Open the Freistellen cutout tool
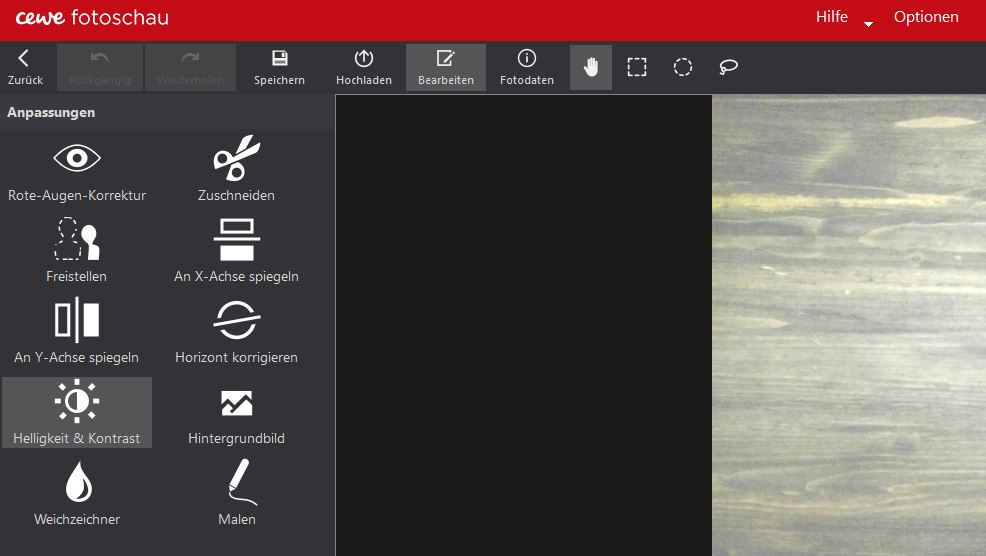This screenshot has width=986, height=556. tap(77, 250)
